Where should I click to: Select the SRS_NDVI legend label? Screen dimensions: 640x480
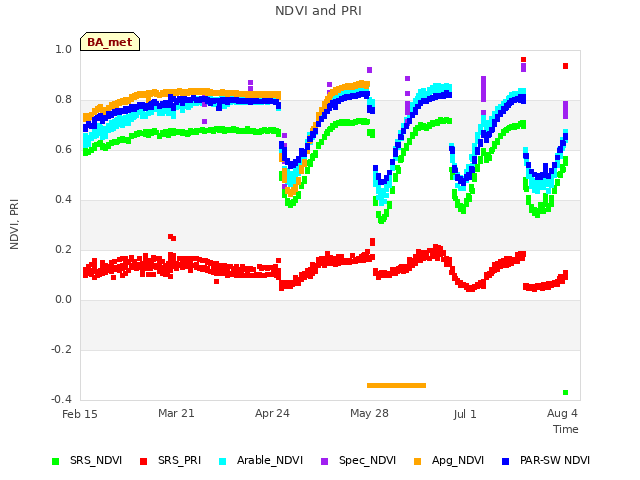pyautogui.click(x=96, y=460)
